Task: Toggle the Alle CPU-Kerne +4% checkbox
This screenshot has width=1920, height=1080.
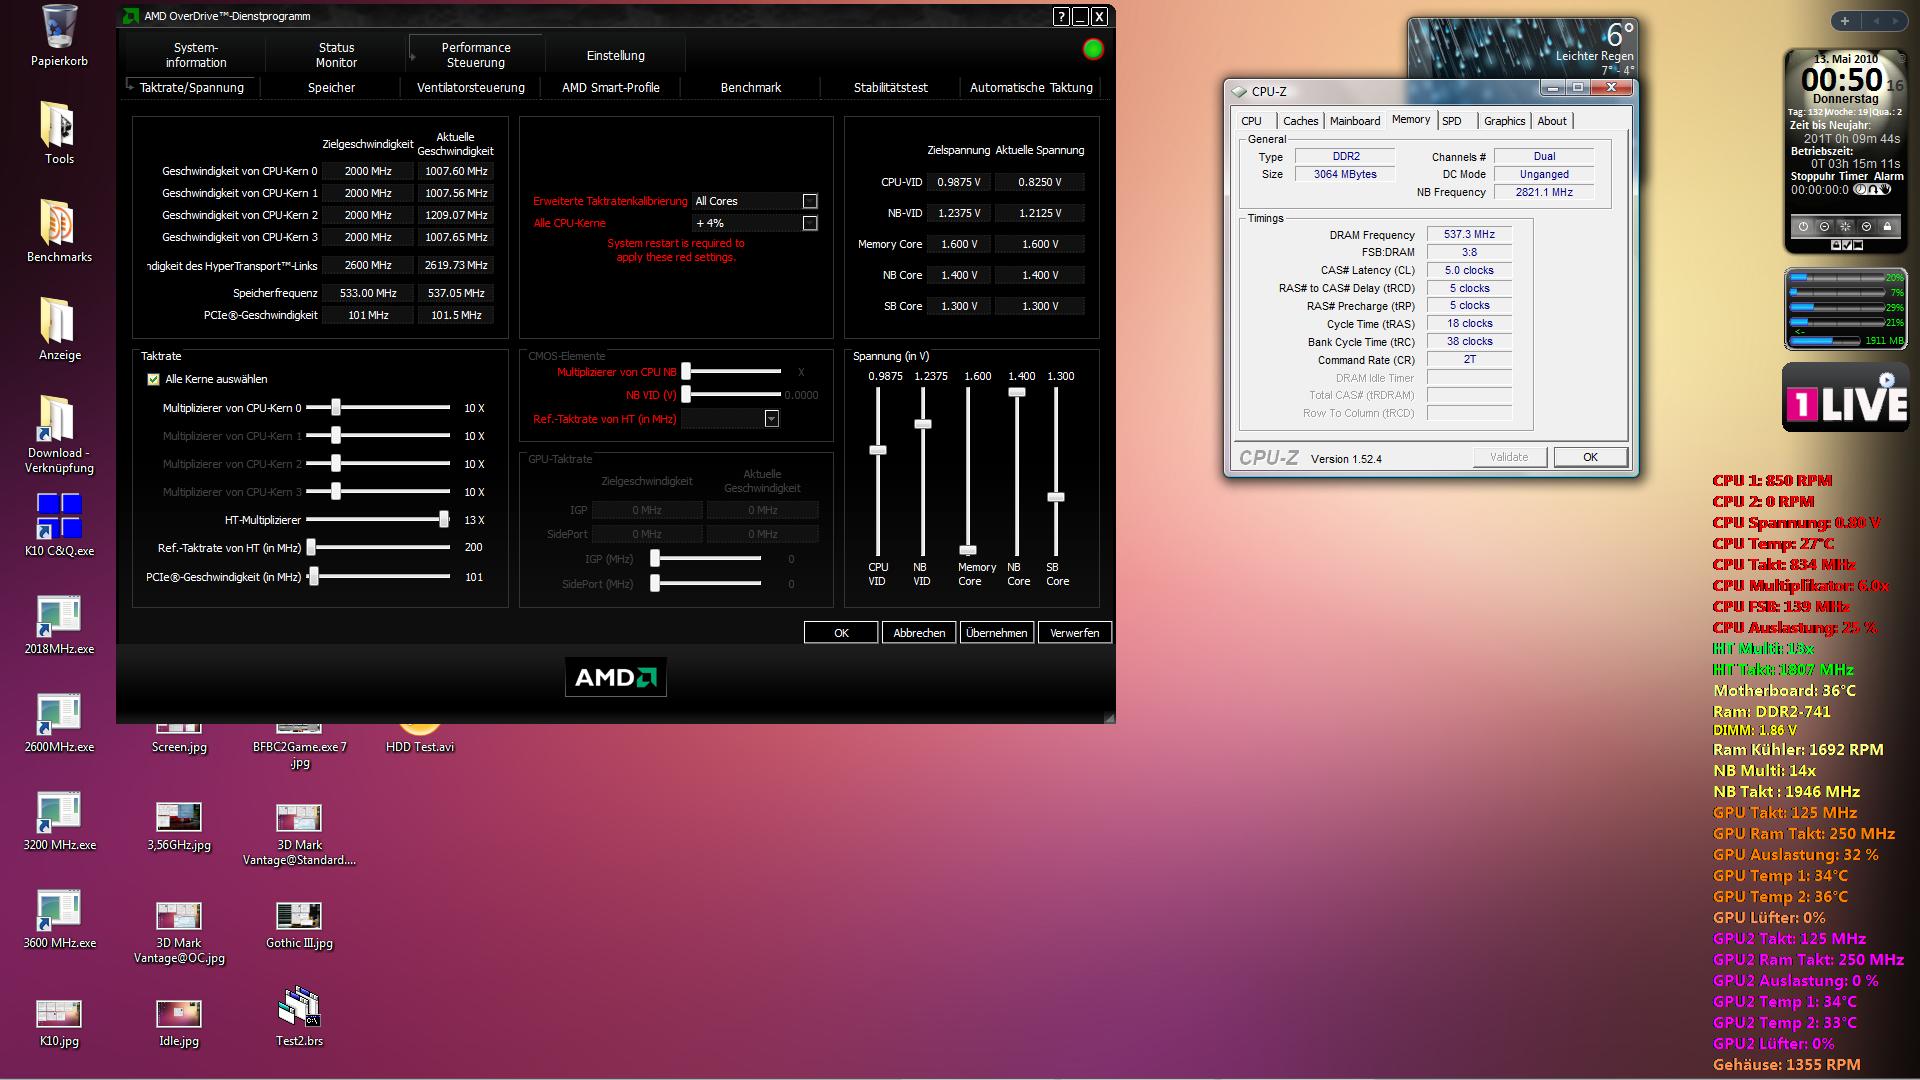Action: pos(810,223)
